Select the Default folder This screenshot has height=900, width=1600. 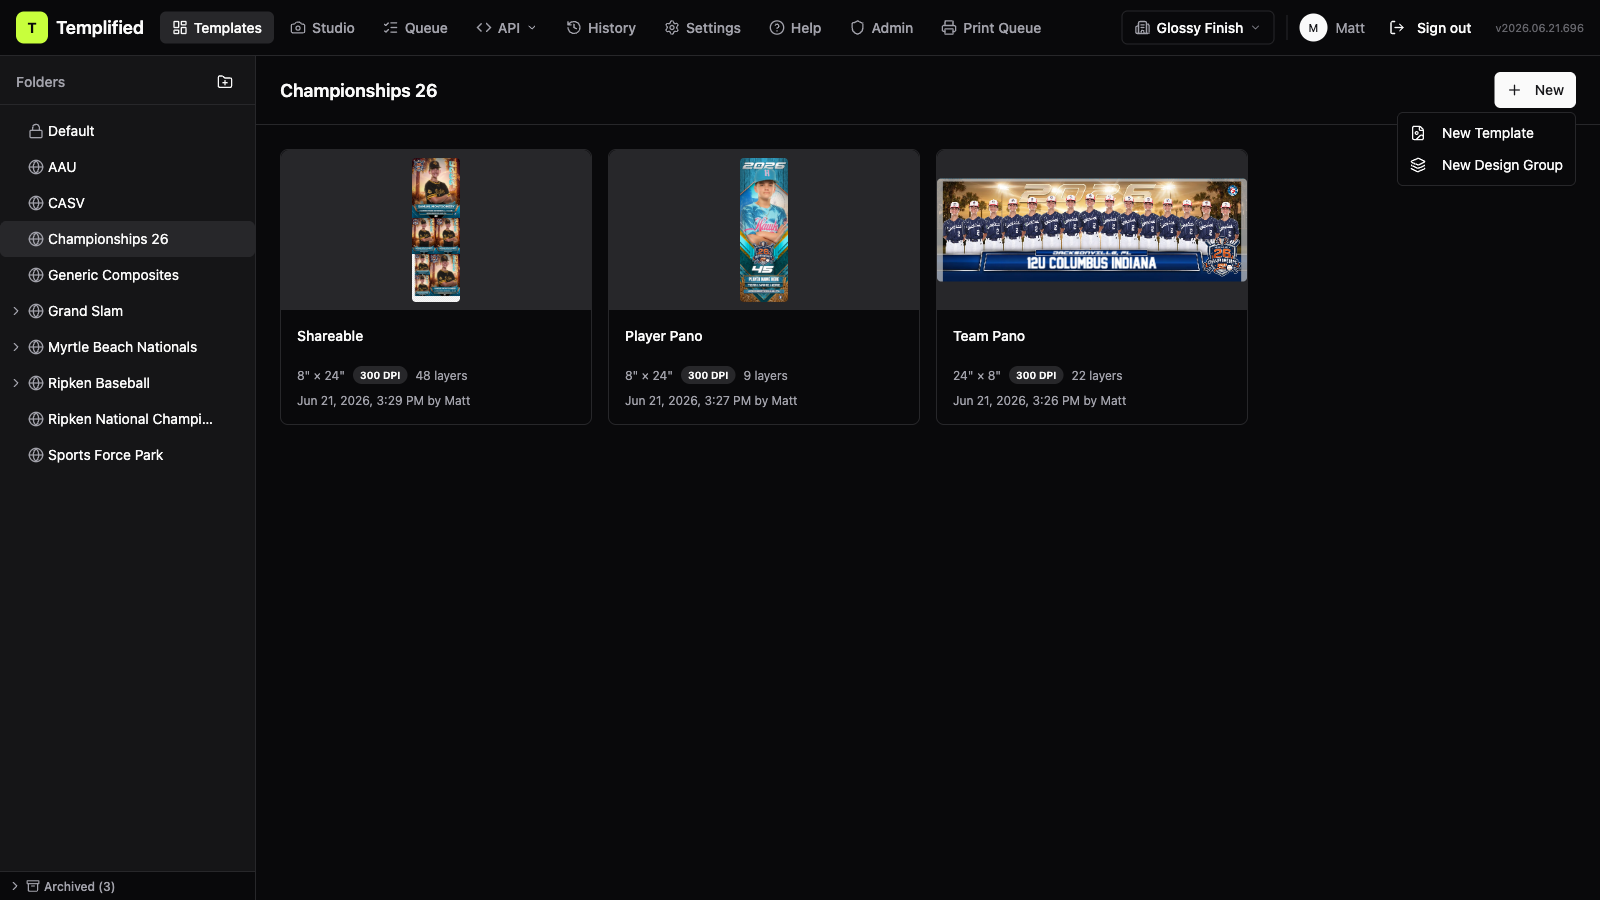[x=127, y=131]
